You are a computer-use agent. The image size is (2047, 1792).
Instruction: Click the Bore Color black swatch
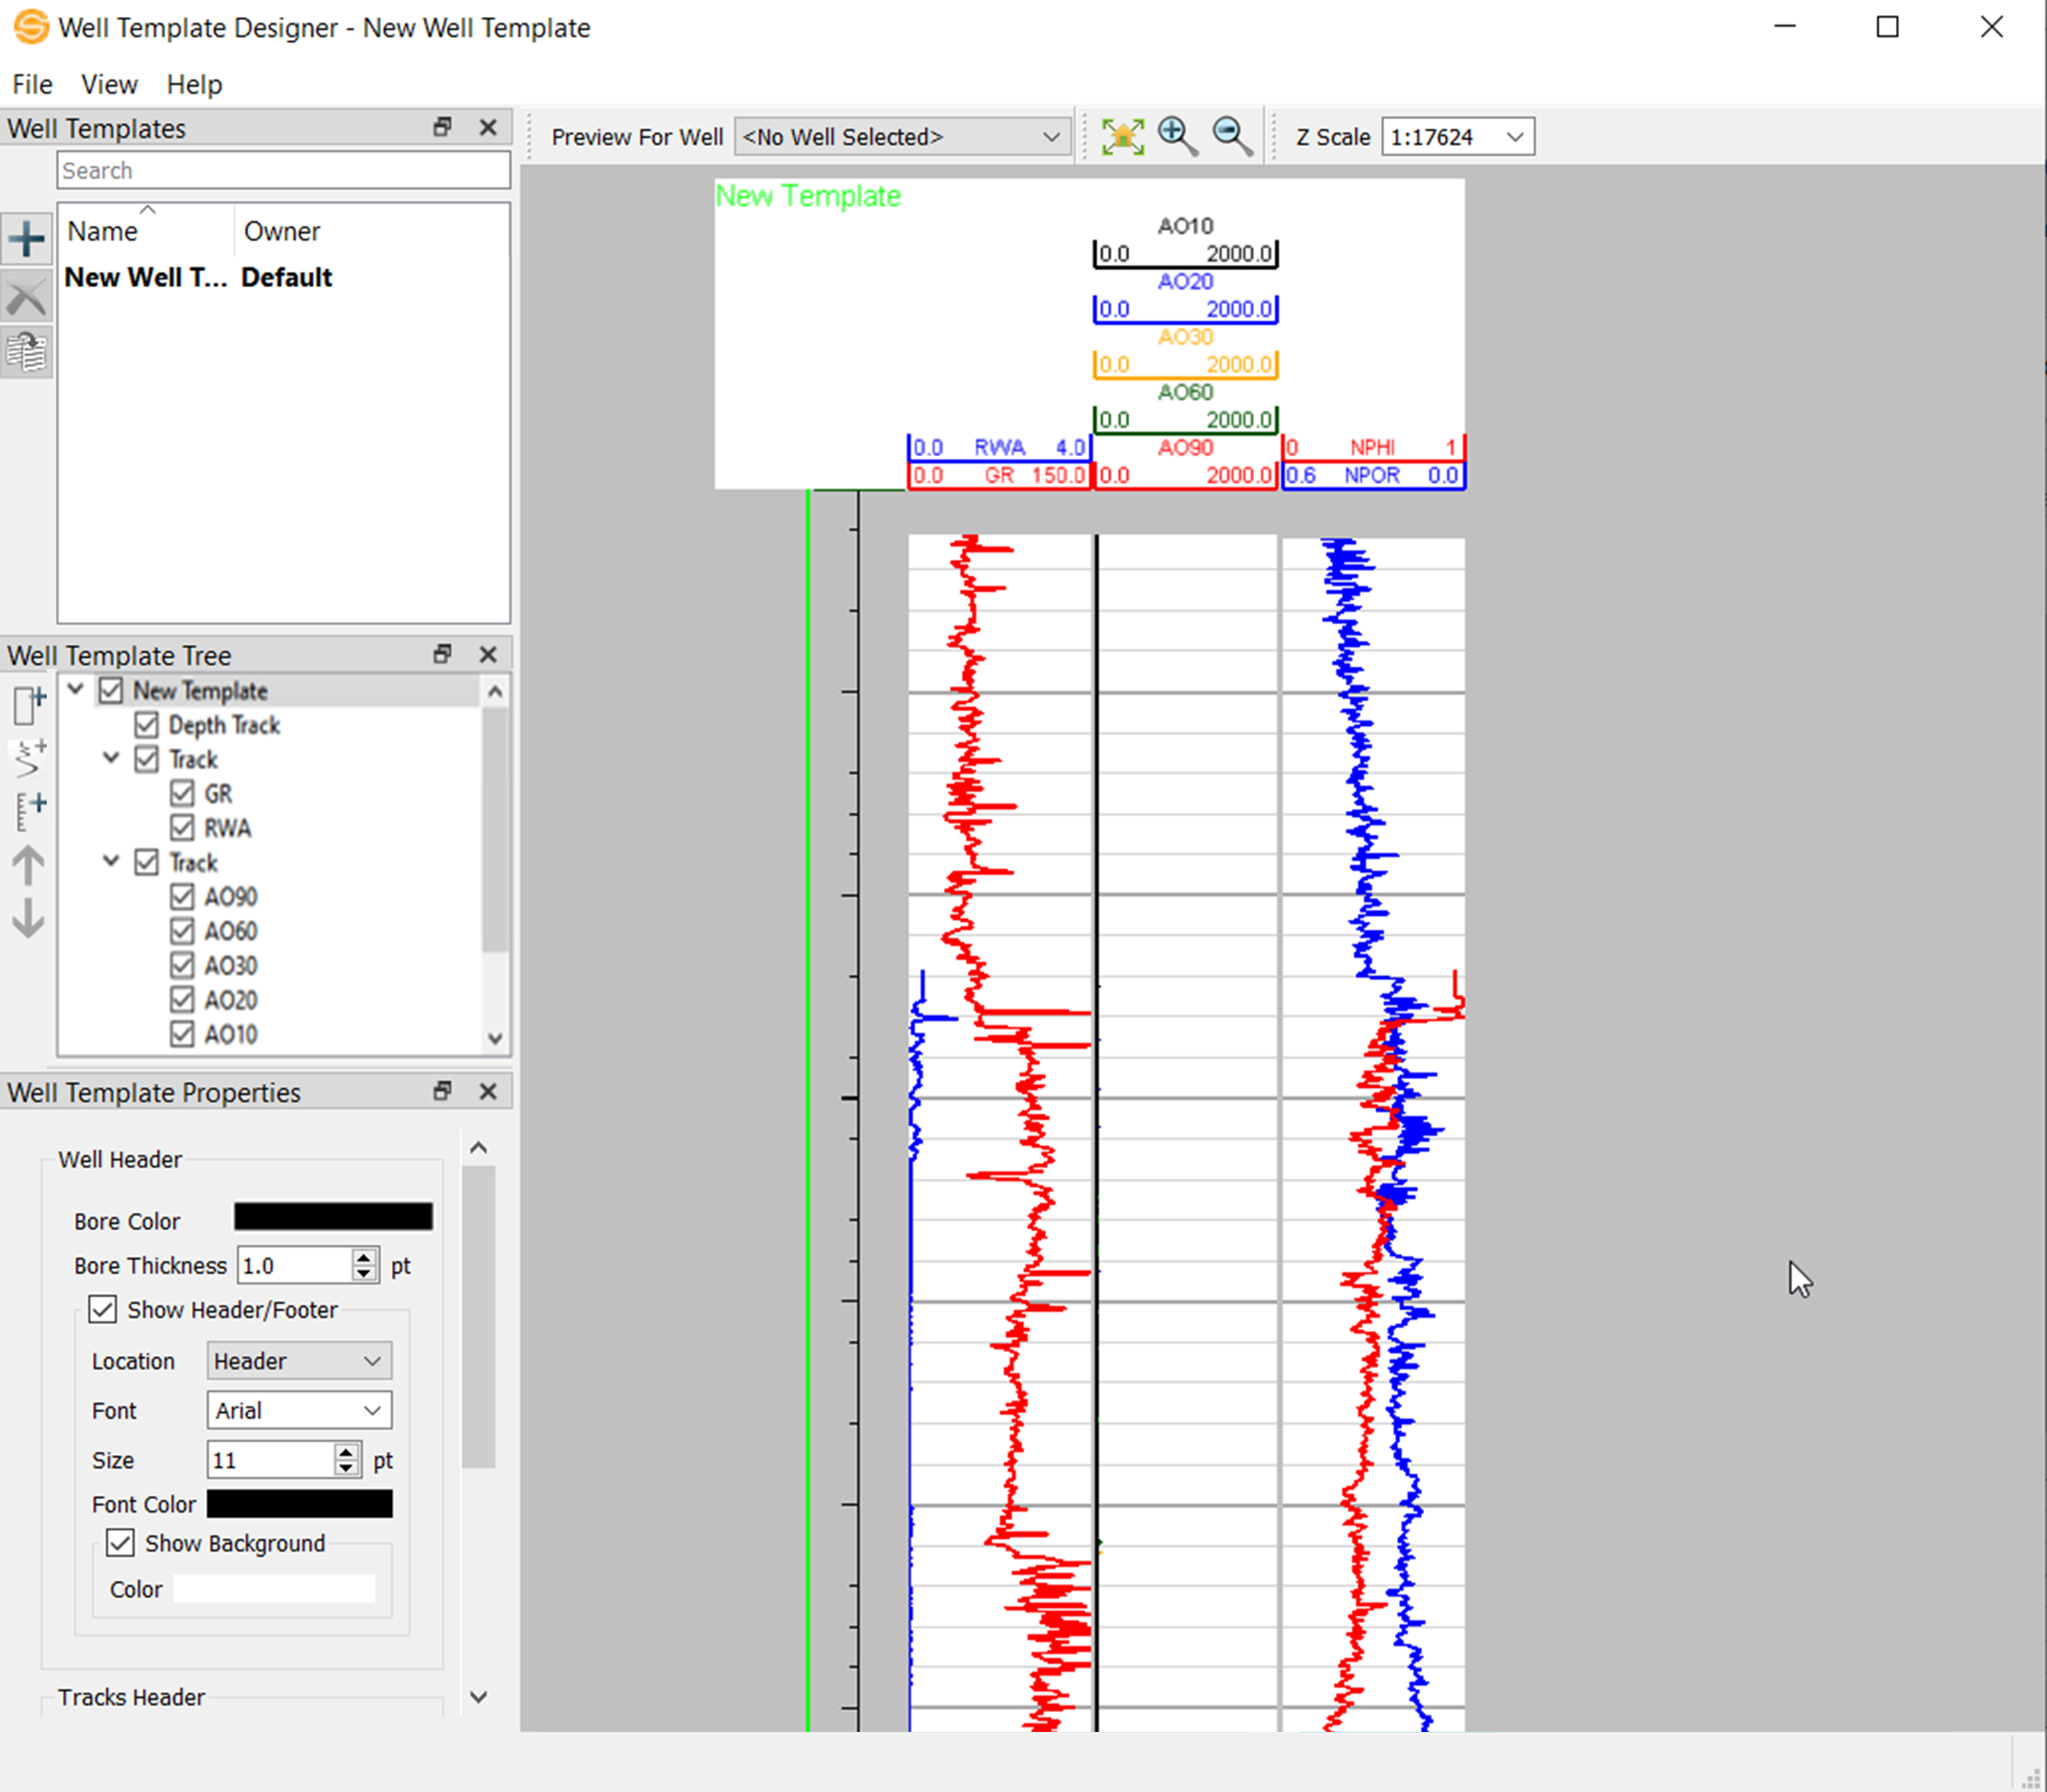(x=333, y=1217)
